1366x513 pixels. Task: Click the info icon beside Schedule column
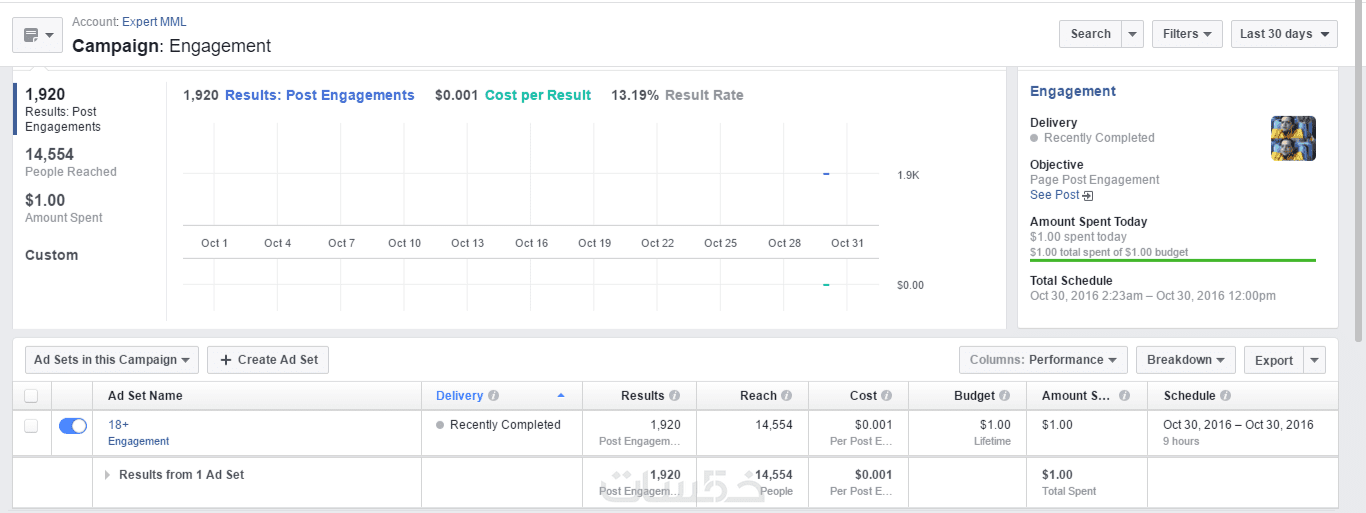pos(1225,396)
